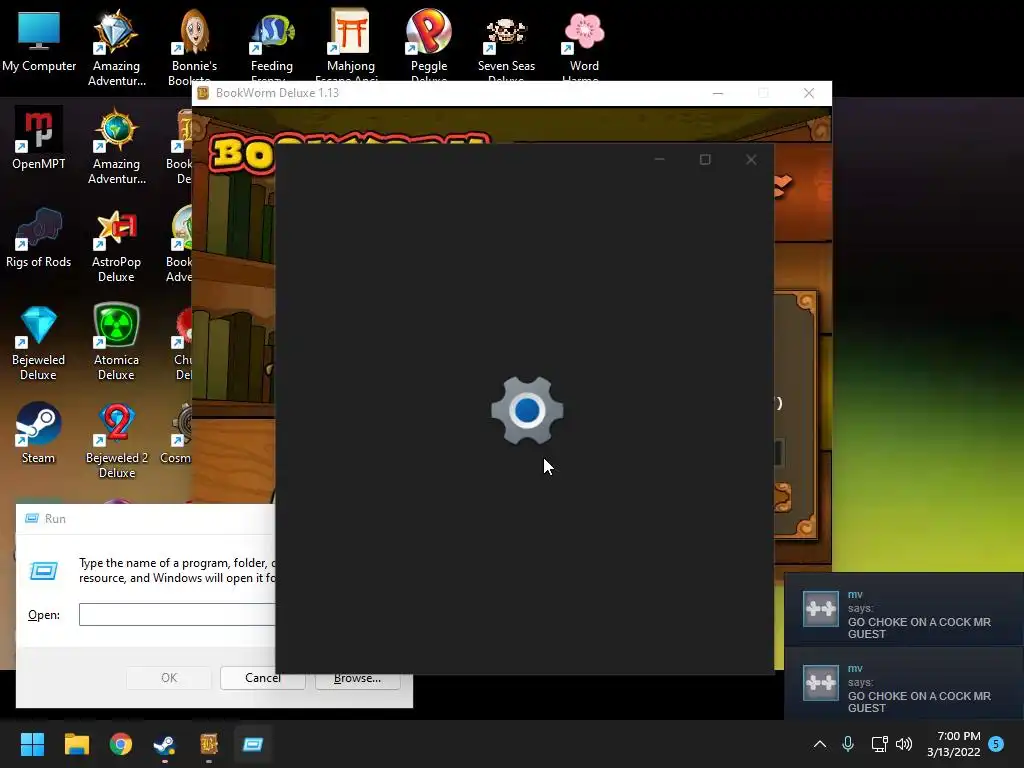This screenshot has height=768, width=1024.
Task: Open File Explorer from taskbar
Action: pyautogui.click(x=76, y=744)
